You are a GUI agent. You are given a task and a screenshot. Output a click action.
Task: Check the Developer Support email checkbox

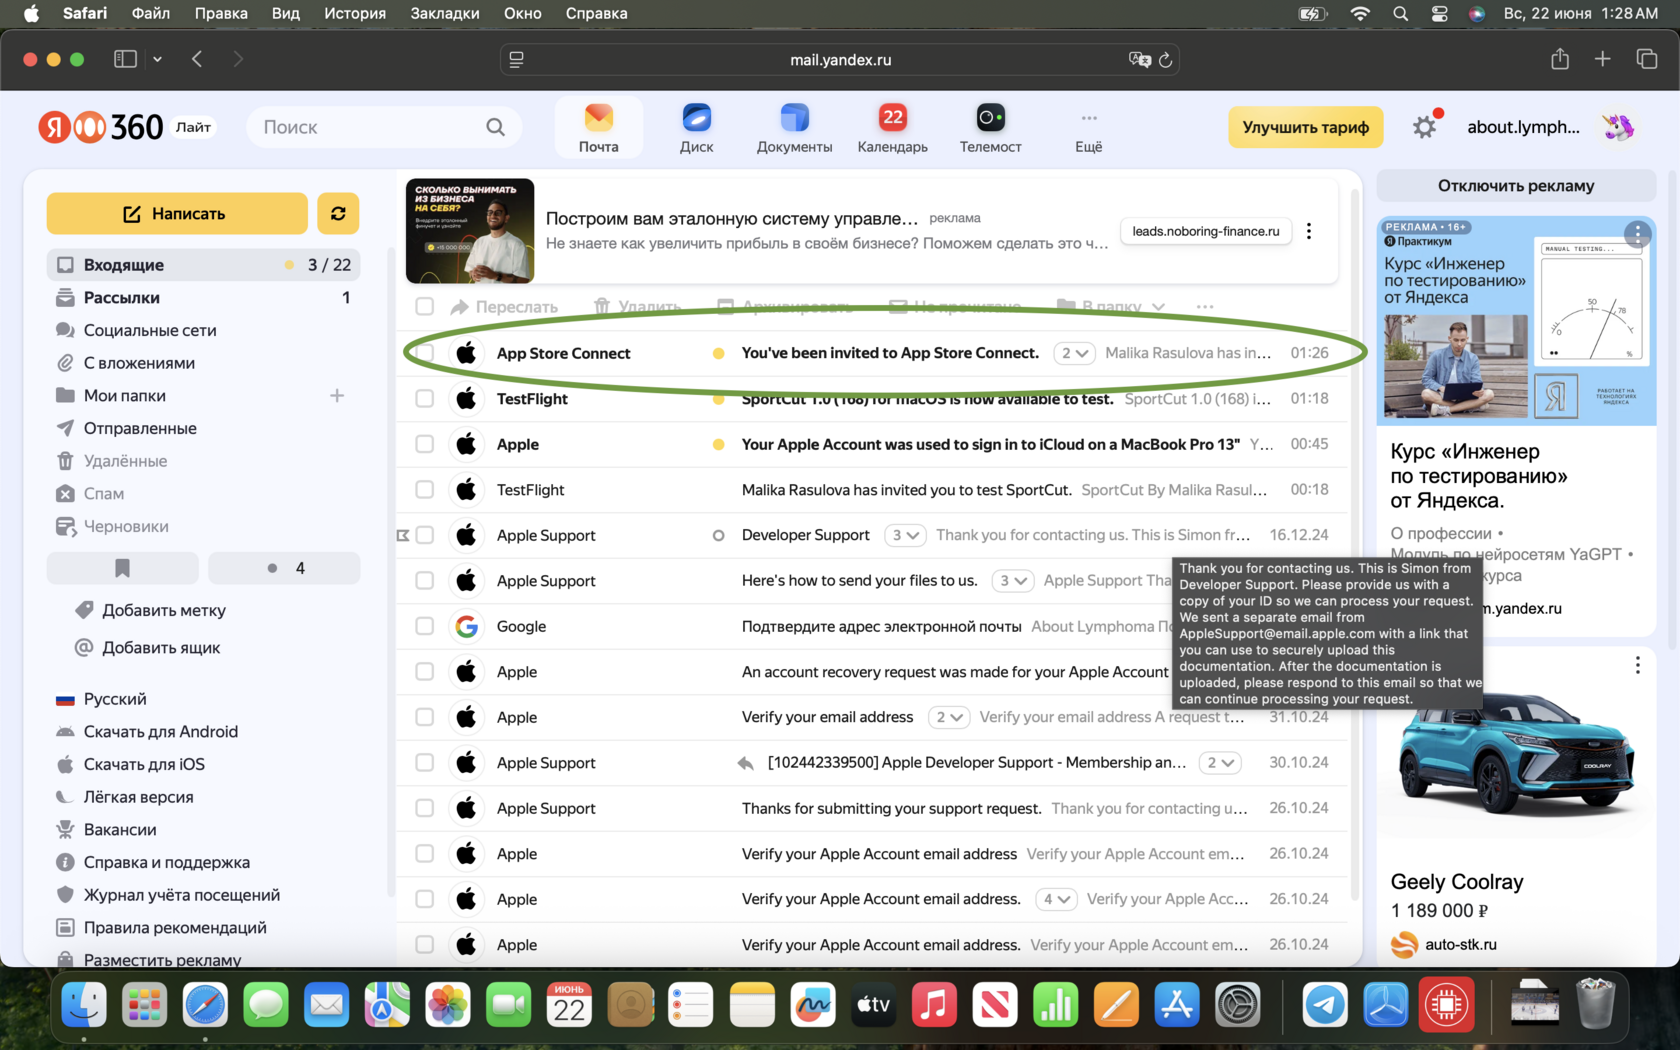point(424,535)
